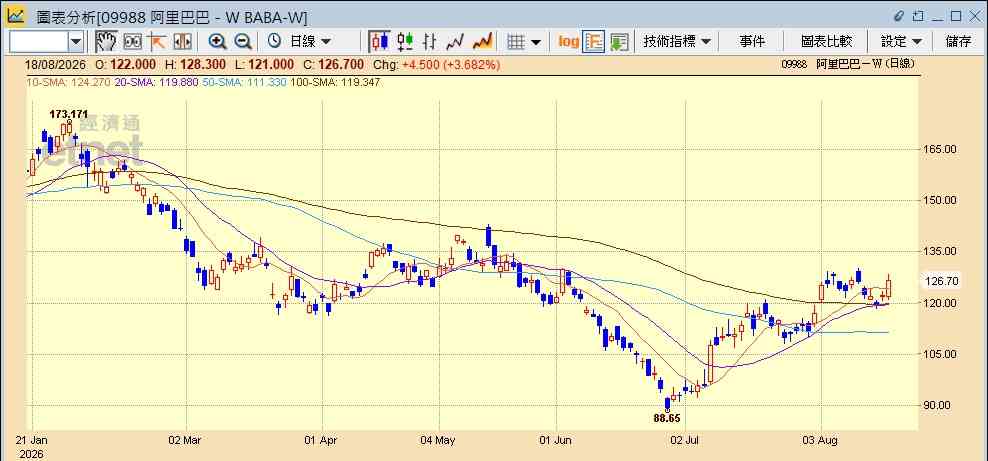This screenshot has height=461, width=988.
Task: Click the grid lines icon
Action: coord(516,42)
